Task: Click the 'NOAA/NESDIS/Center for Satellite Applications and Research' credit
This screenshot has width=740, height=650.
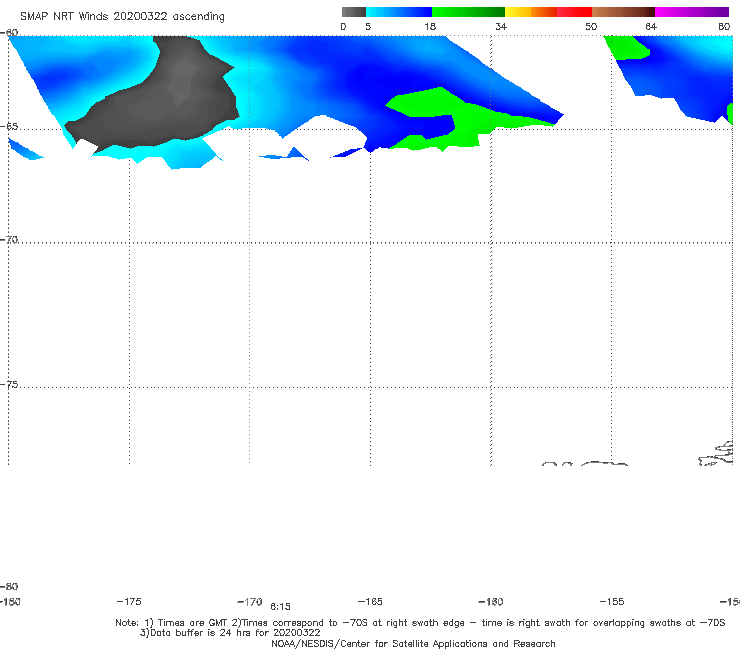Action: point(413,643)
